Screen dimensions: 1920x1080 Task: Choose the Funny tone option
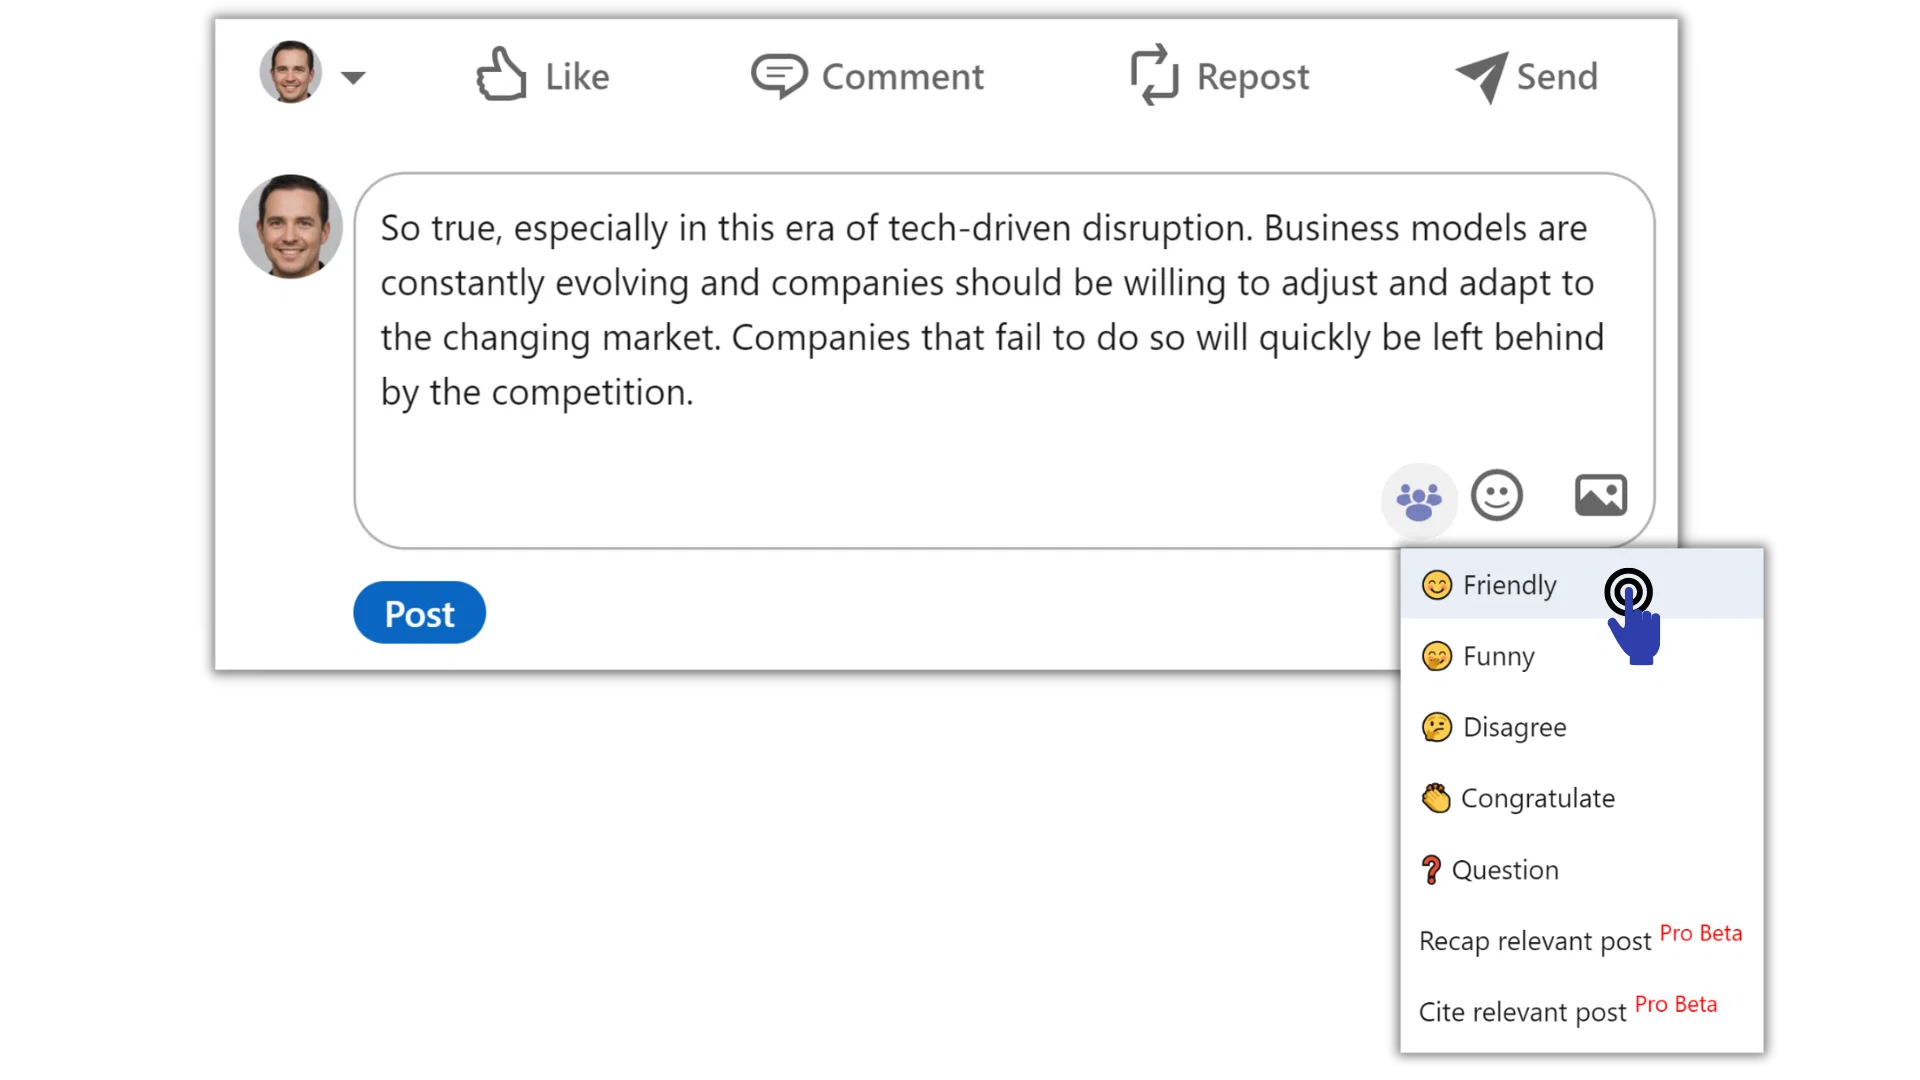1498,657
